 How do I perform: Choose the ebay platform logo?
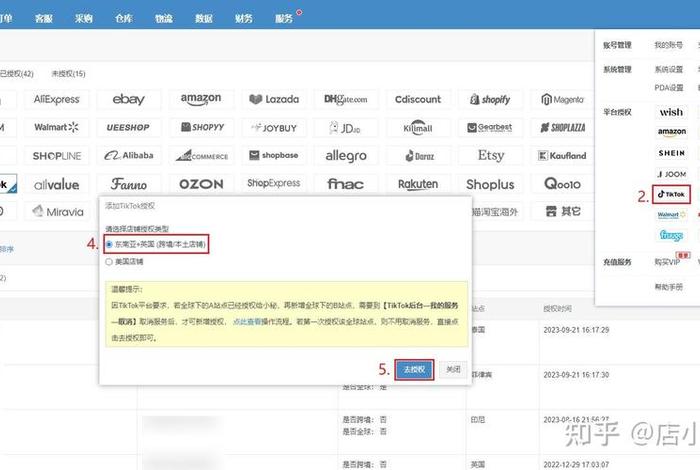pyautogui.click(x=129, y=100)
